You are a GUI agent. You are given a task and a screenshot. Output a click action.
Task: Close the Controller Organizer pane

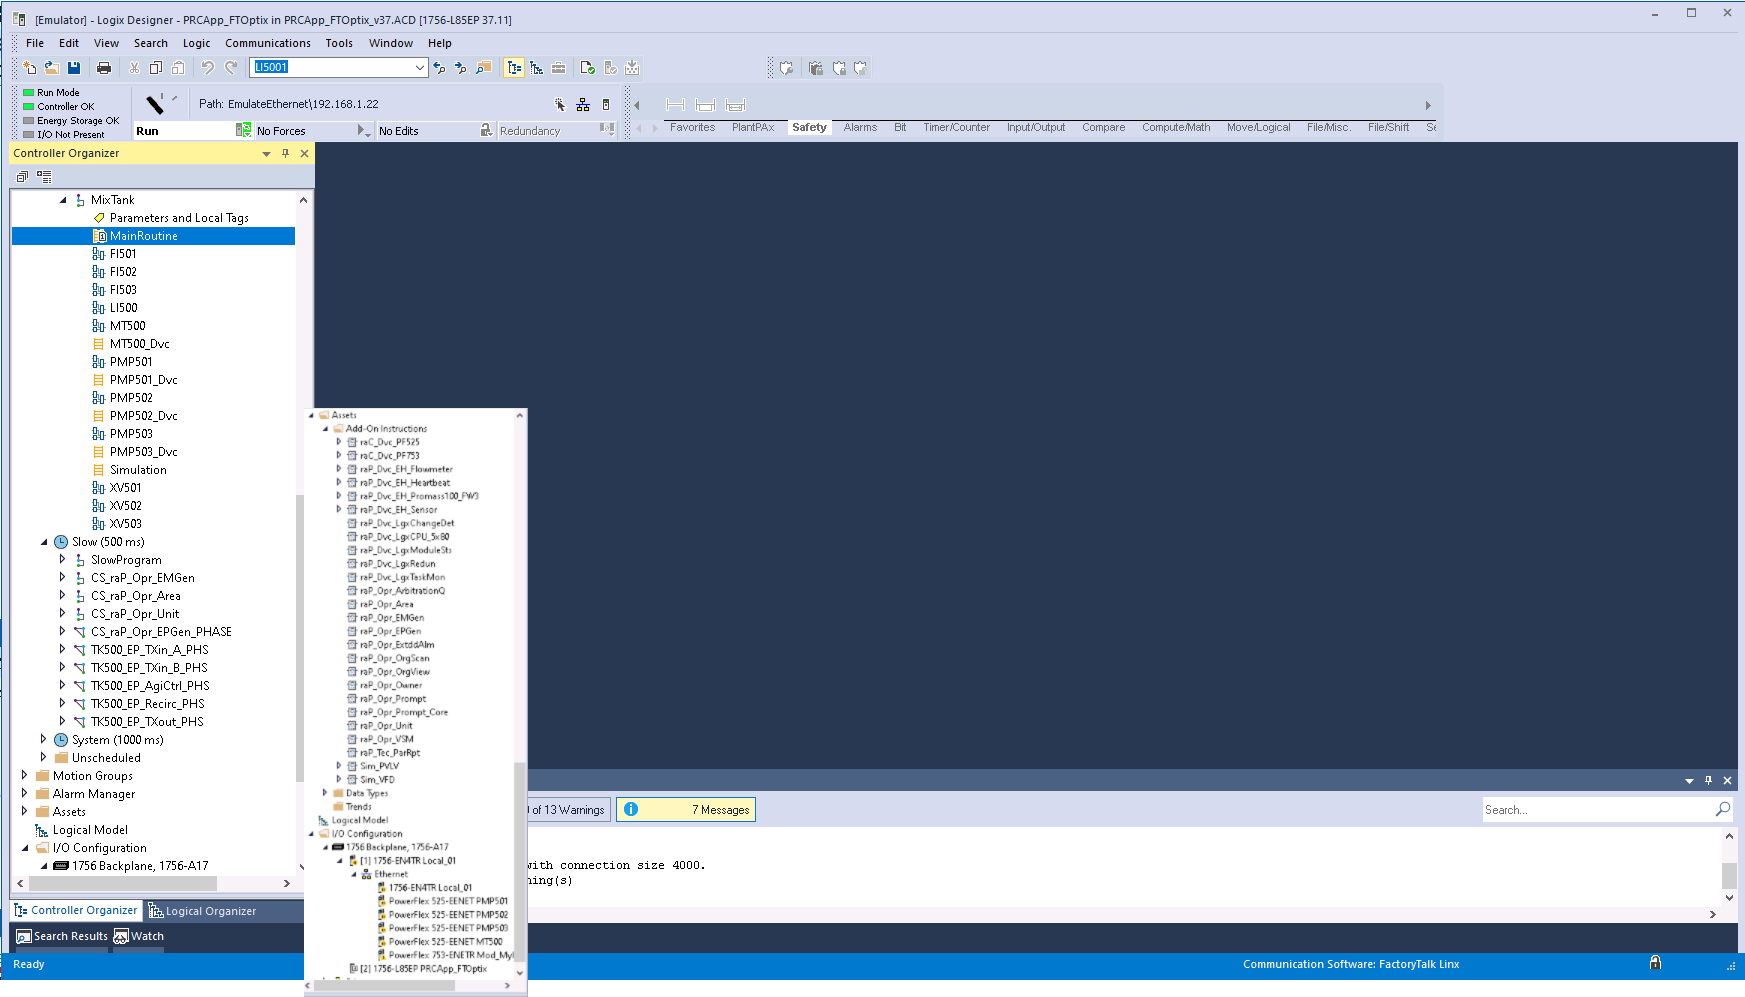[x=304, y=153]
